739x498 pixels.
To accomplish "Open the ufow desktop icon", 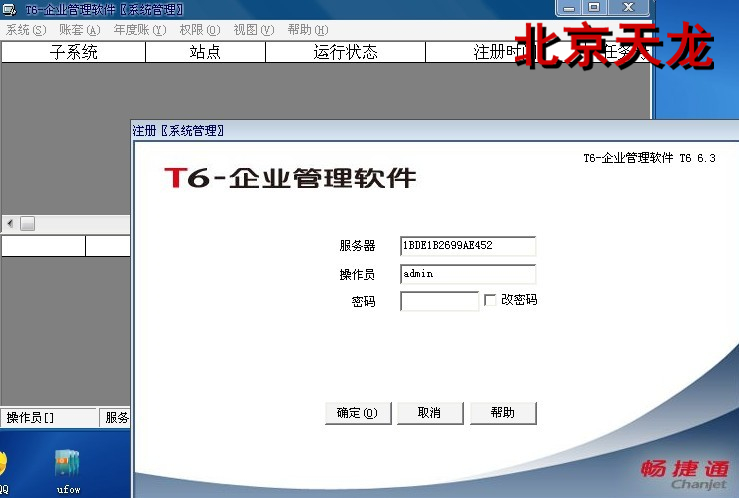I will (x=68, y=471).
